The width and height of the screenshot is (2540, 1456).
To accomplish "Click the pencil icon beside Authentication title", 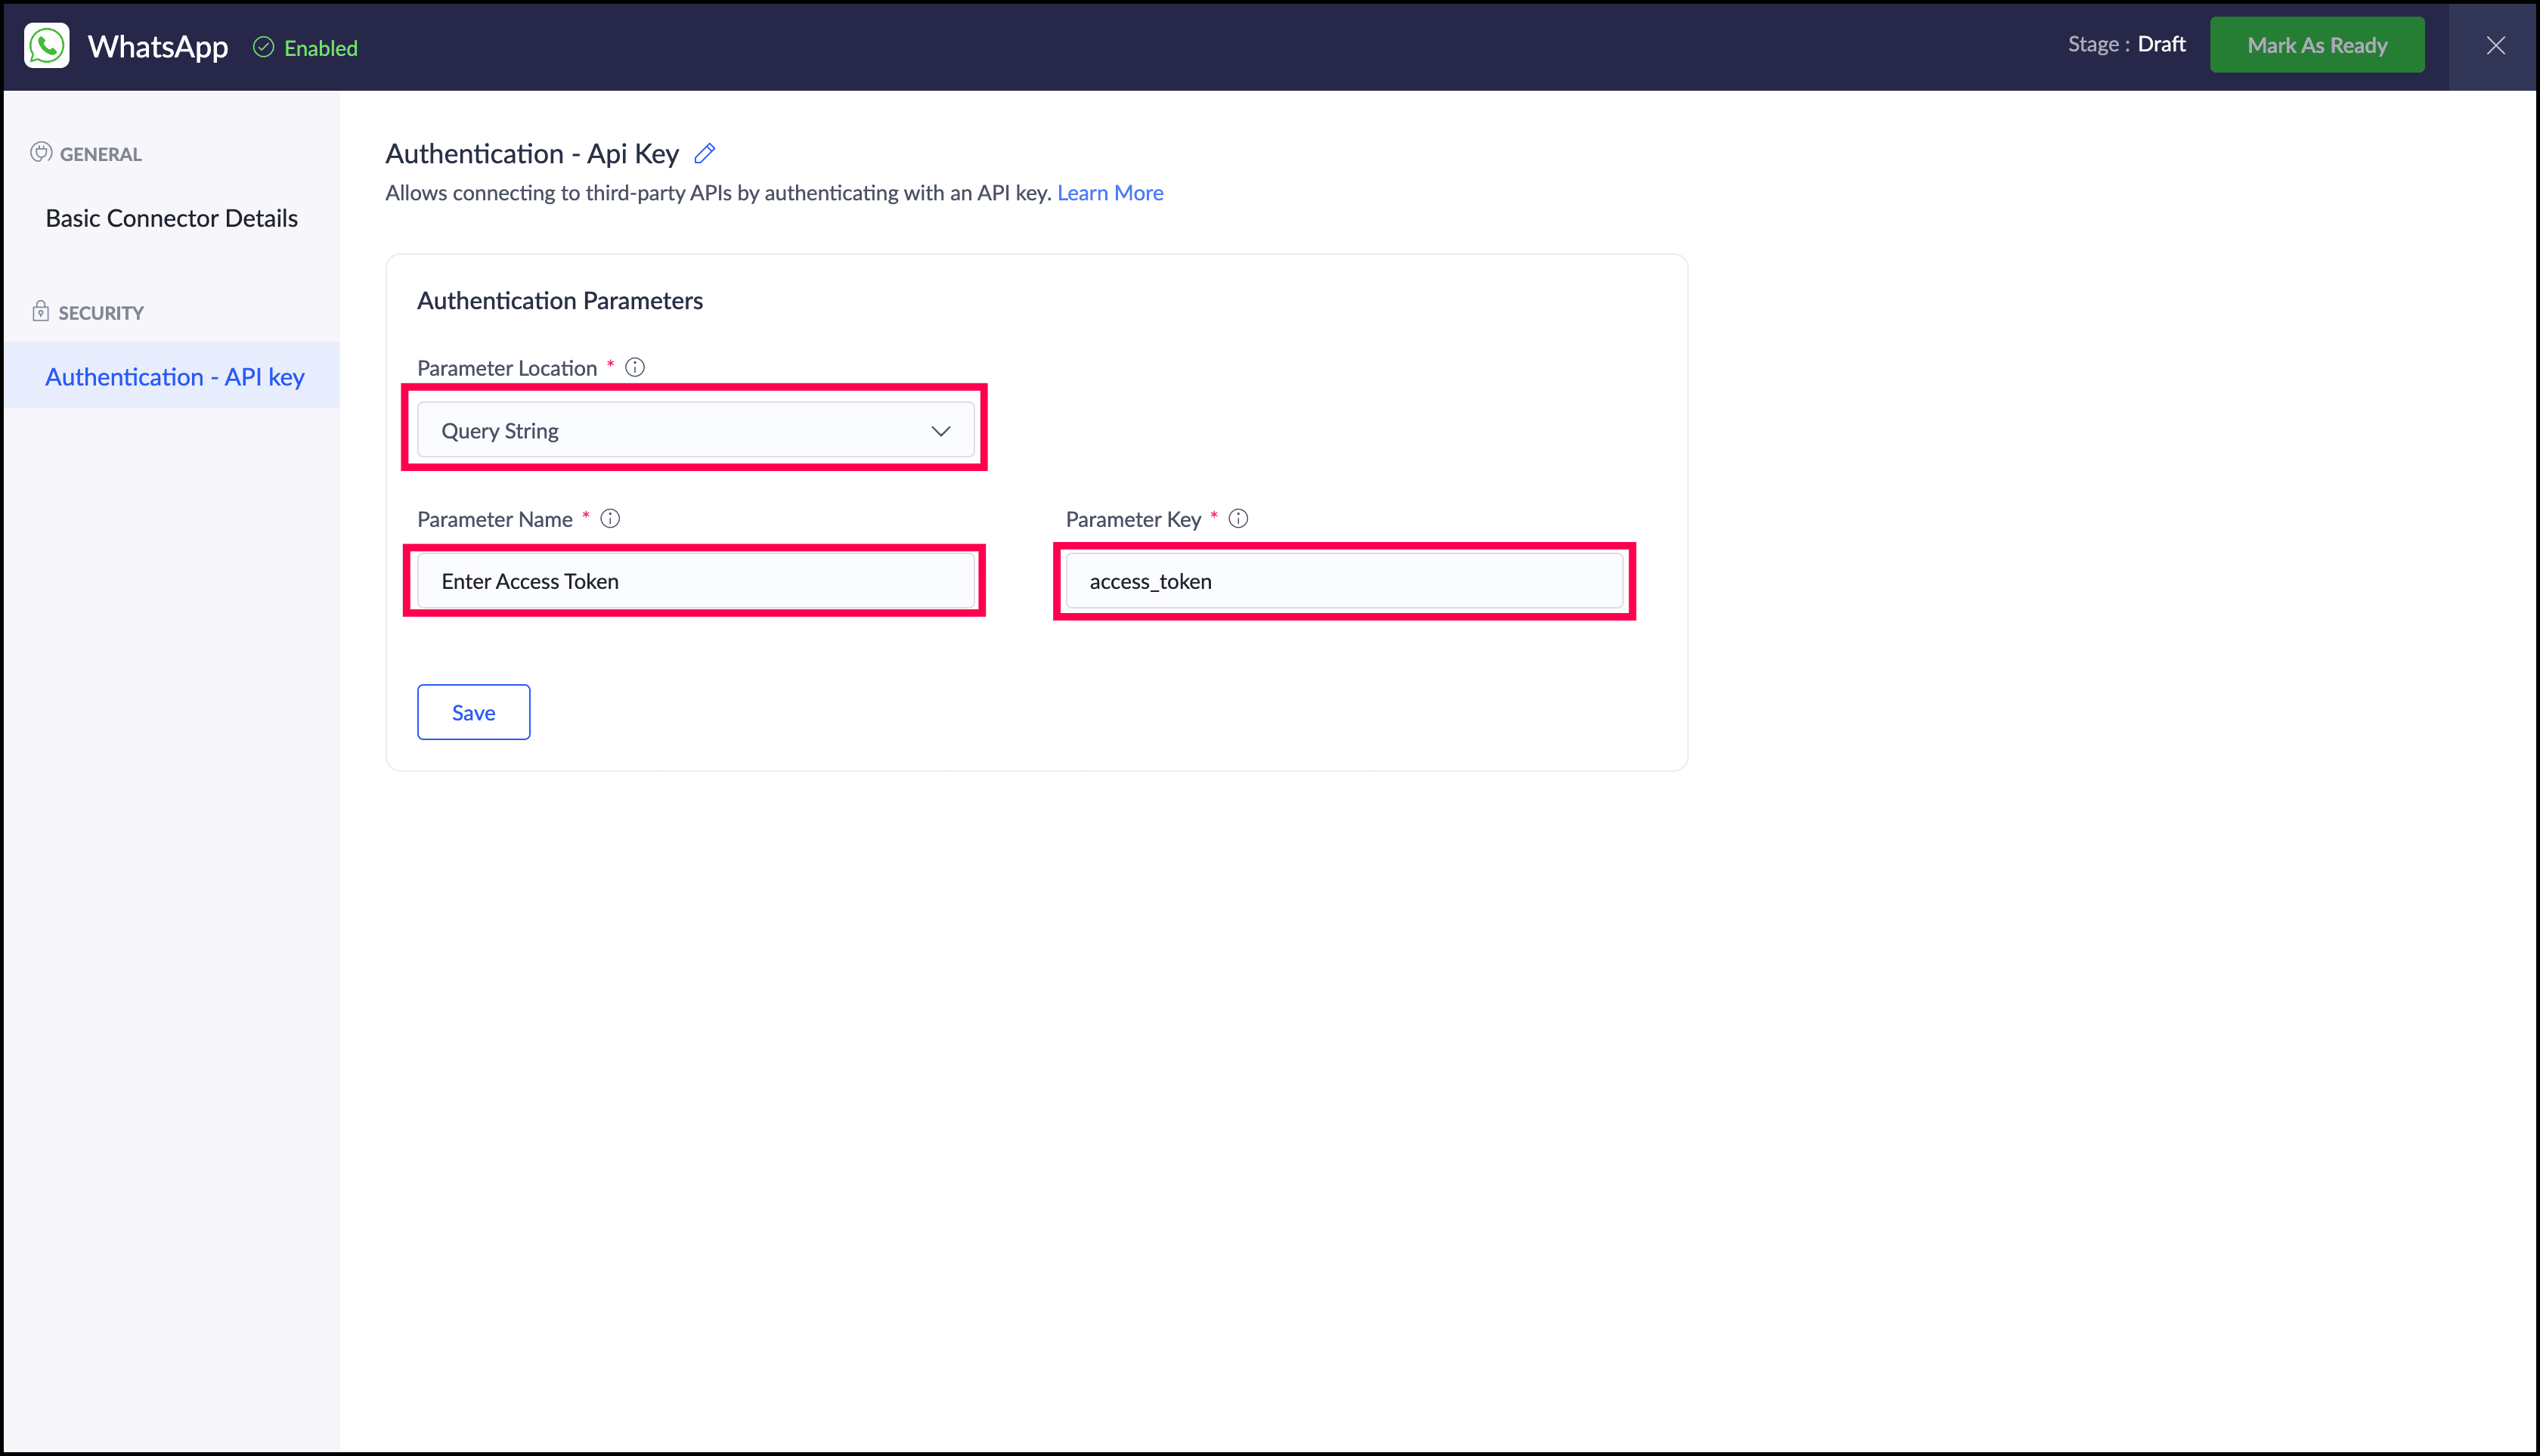I will click(x=705, y=153).
